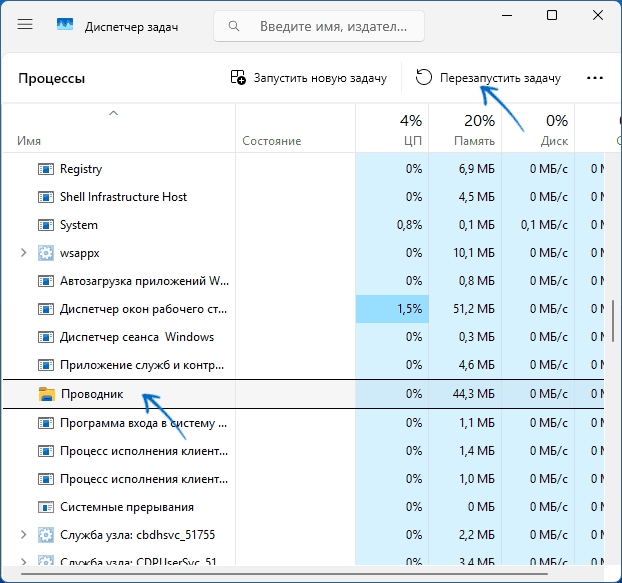Collapse sort arrow above Имя column
Screen dimensions: 622x583
[x=113, y=113]
